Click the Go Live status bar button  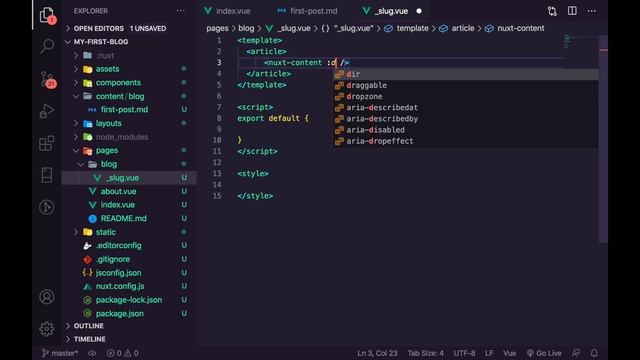tap(544, 353)
